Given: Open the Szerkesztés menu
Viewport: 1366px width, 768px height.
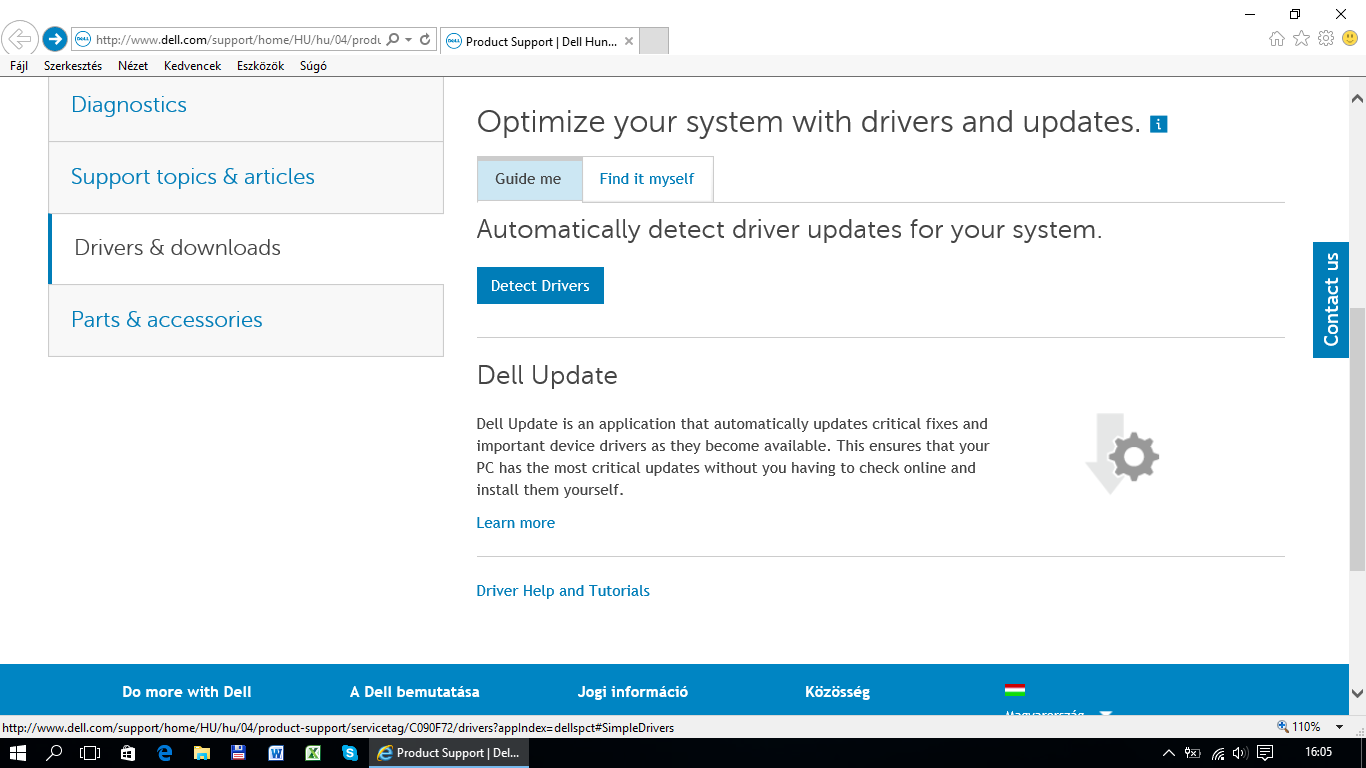Looking at the screenshot, I should 73,66.
